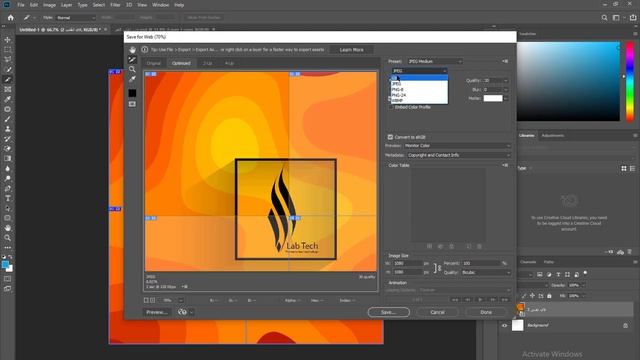Image resolution: width=640 pixels, height=360 pixels.
Task: Select the Clone Stamp tool
Action: 7,129
